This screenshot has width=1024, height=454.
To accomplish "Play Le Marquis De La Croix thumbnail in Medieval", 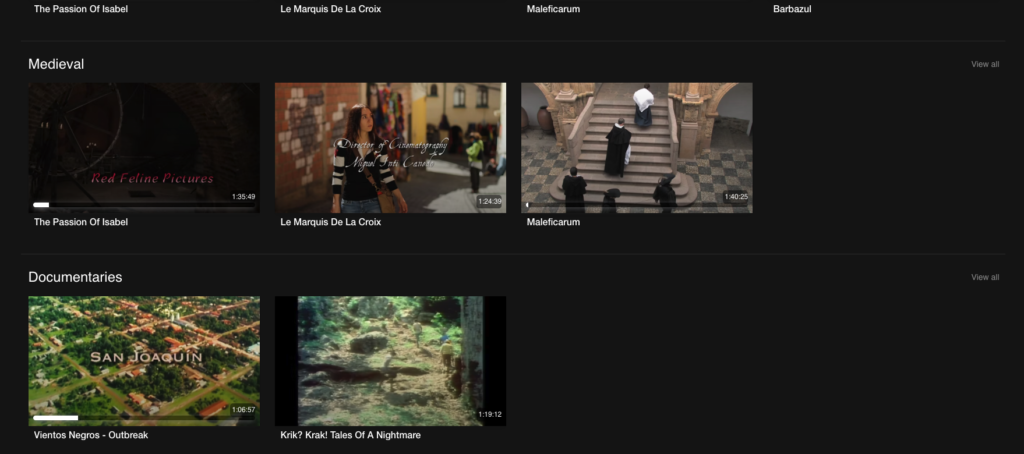I will click(390, 148).
